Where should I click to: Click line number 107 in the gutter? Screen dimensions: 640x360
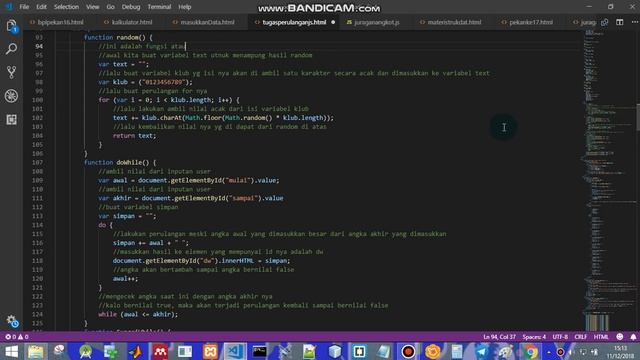[x=38, y=162]
